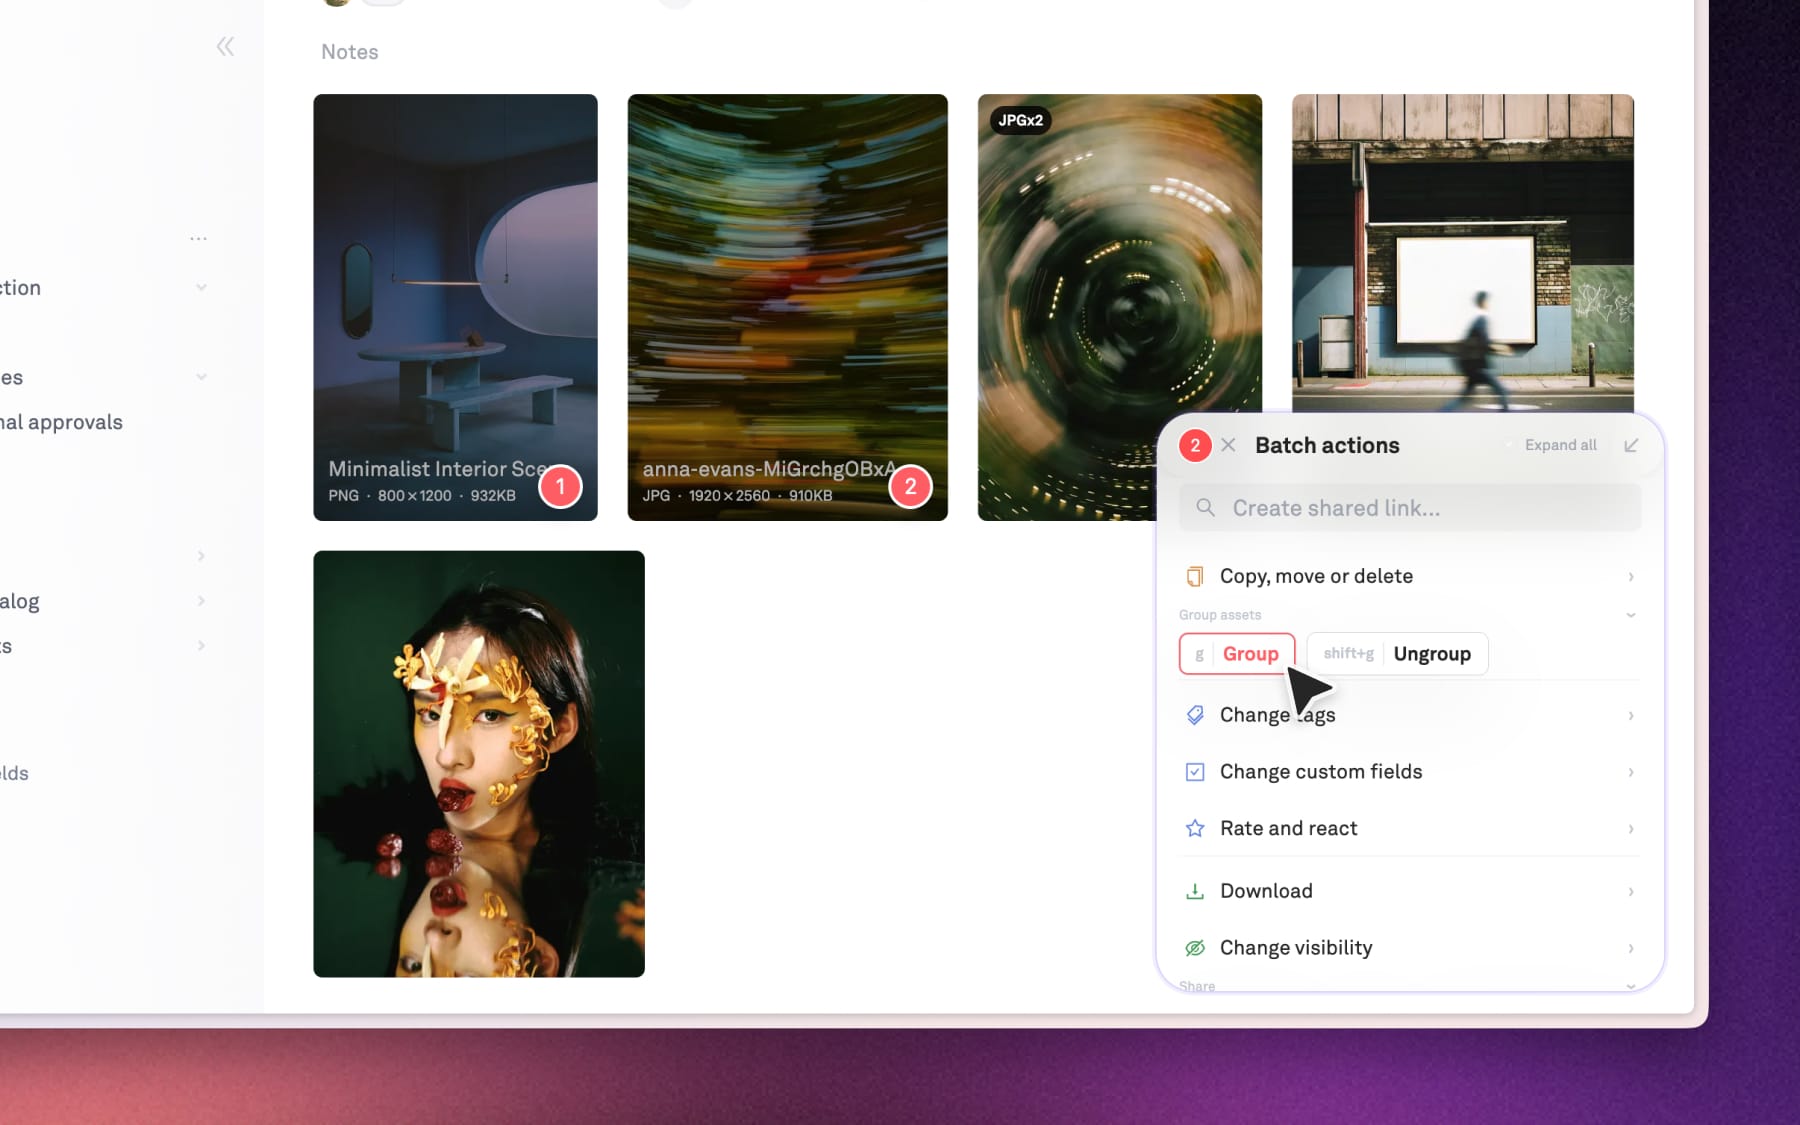
Task: Click the checkbox icon for Change custom fields
Action: (1194, 772)
